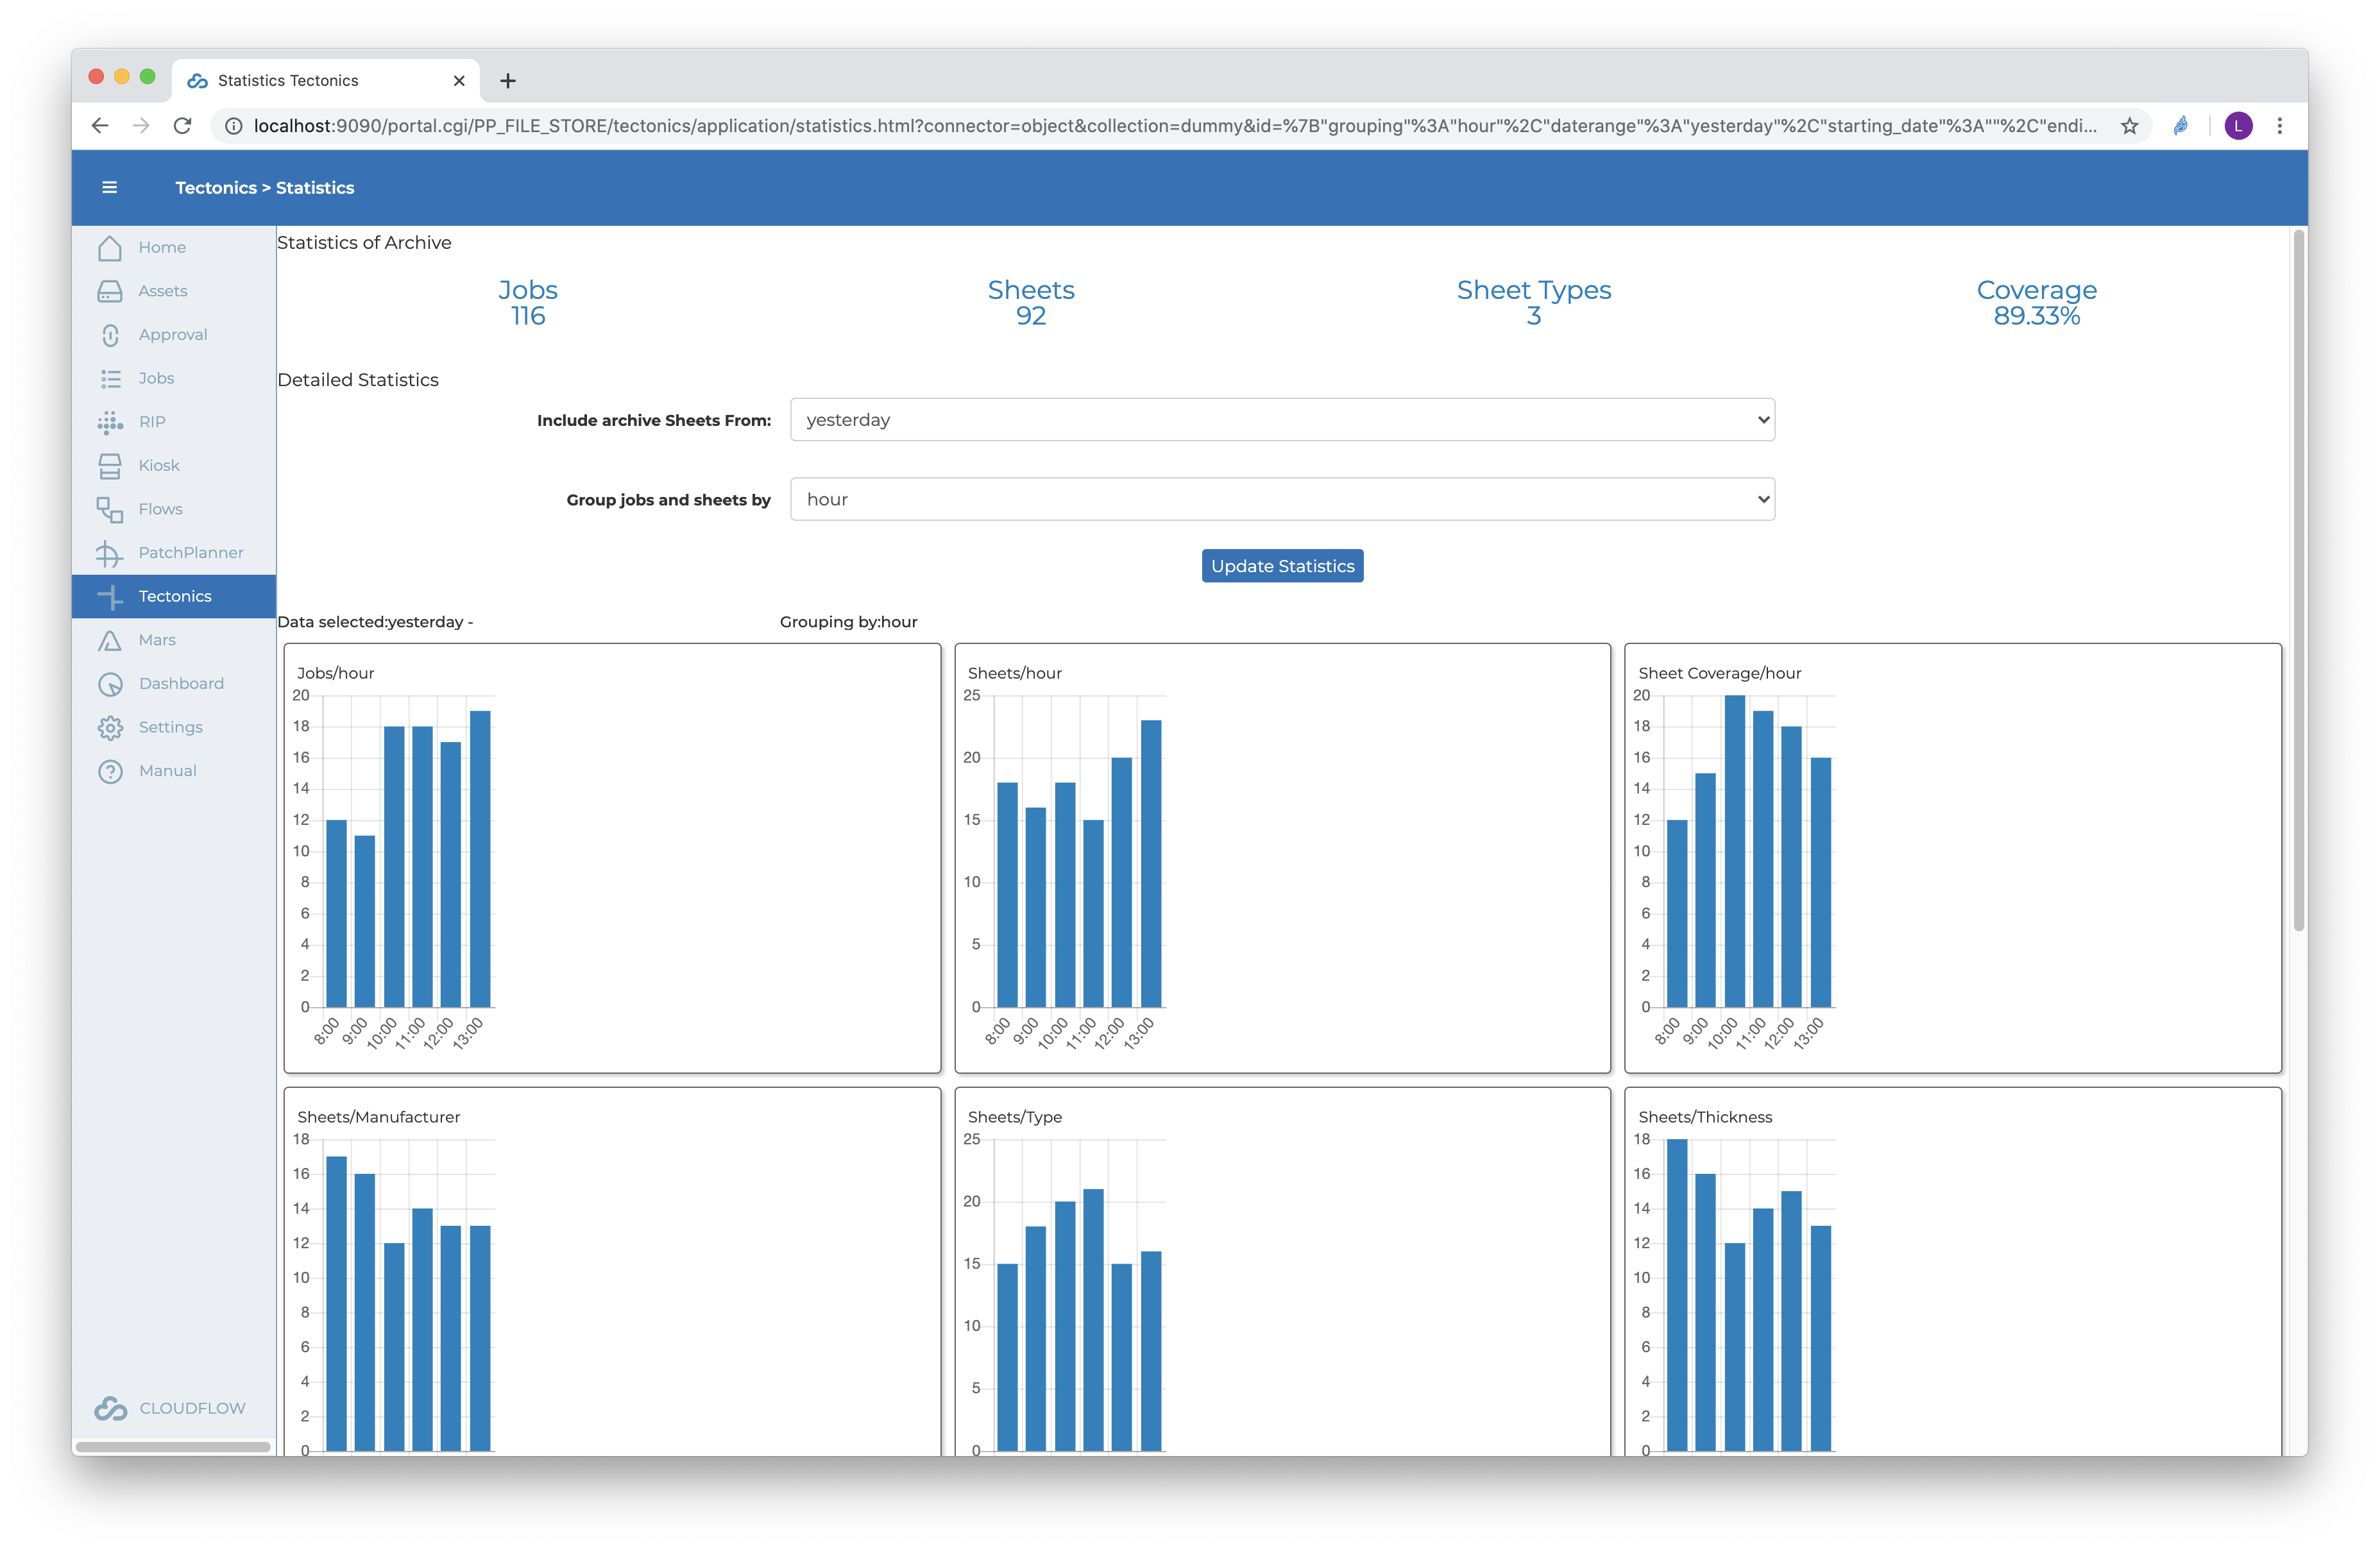The height and width of the screenshot is (1551, 2380).
Task: Click the RIP dots icon in sidebar
Action: click(x=110, y=422)
